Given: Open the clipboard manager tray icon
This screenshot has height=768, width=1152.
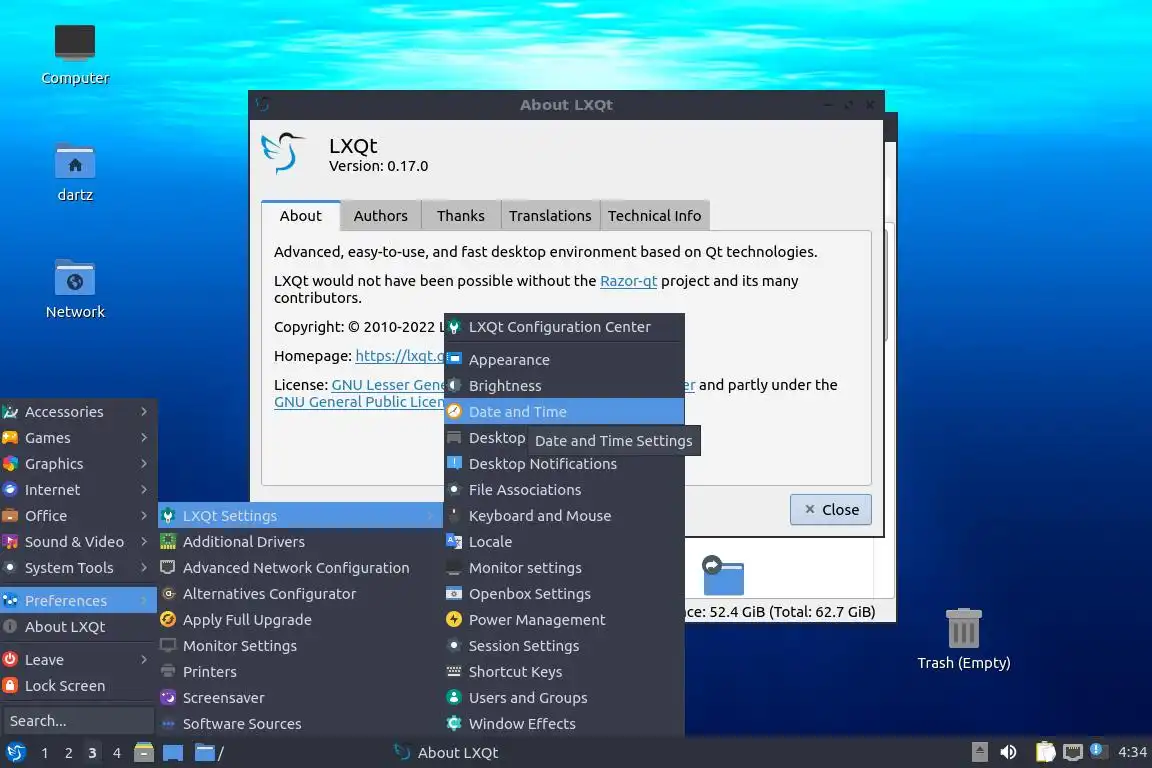Looking at the screenshot, I should 1045,752.
